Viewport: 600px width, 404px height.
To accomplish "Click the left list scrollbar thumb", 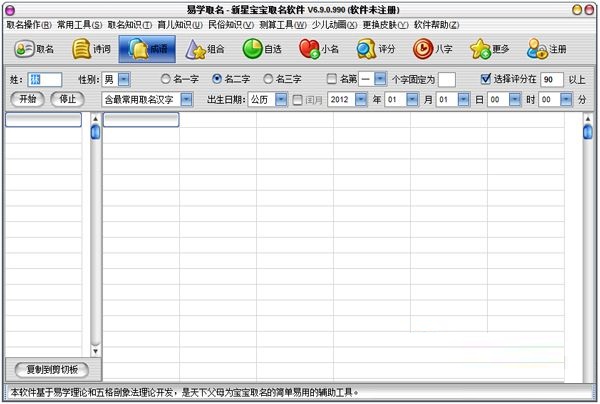I will pos(95,132).
